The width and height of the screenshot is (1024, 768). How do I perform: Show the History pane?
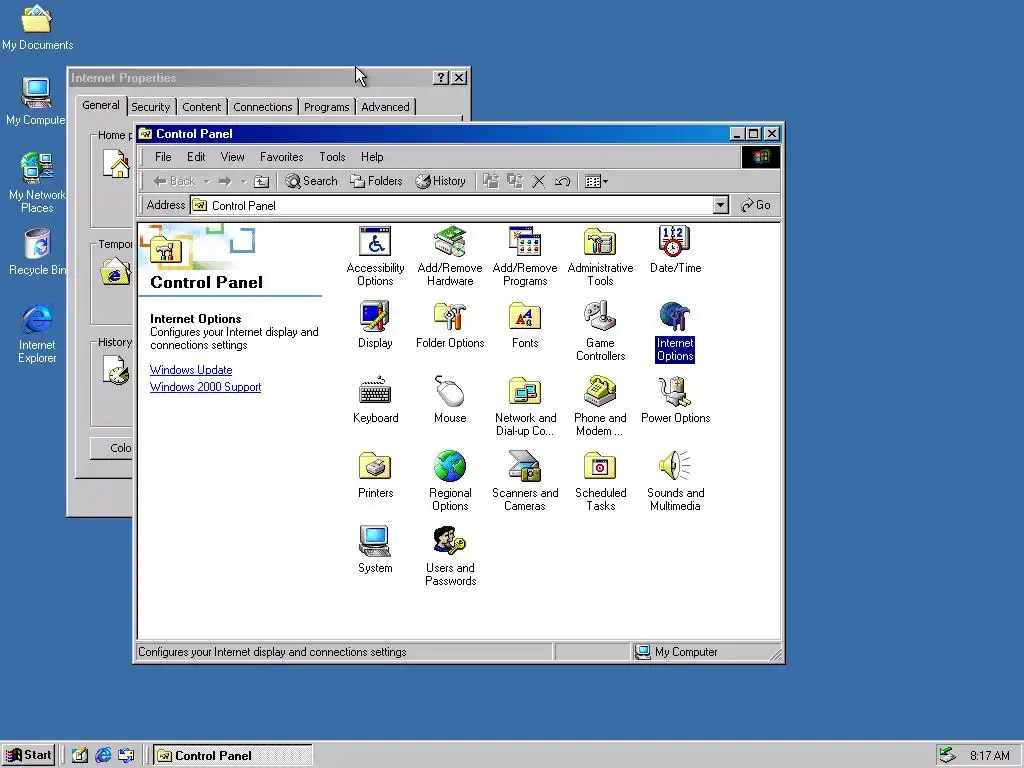click(441, 181)
